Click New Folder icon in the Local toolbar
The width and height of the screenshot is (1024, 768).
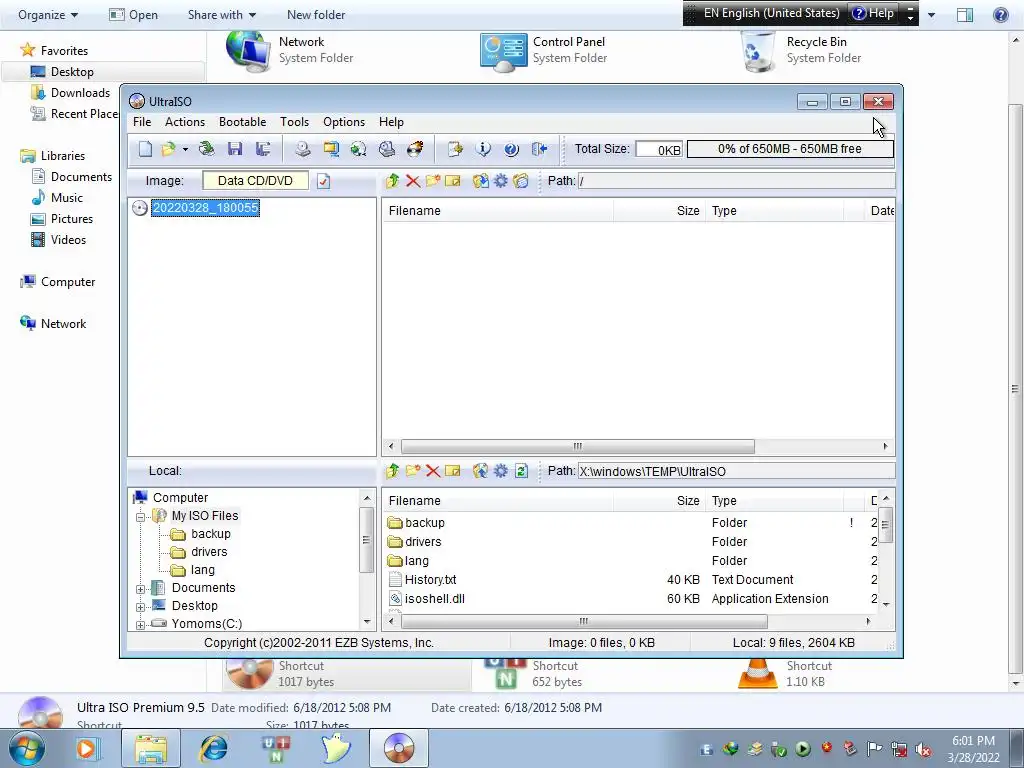tap(413, 471)
